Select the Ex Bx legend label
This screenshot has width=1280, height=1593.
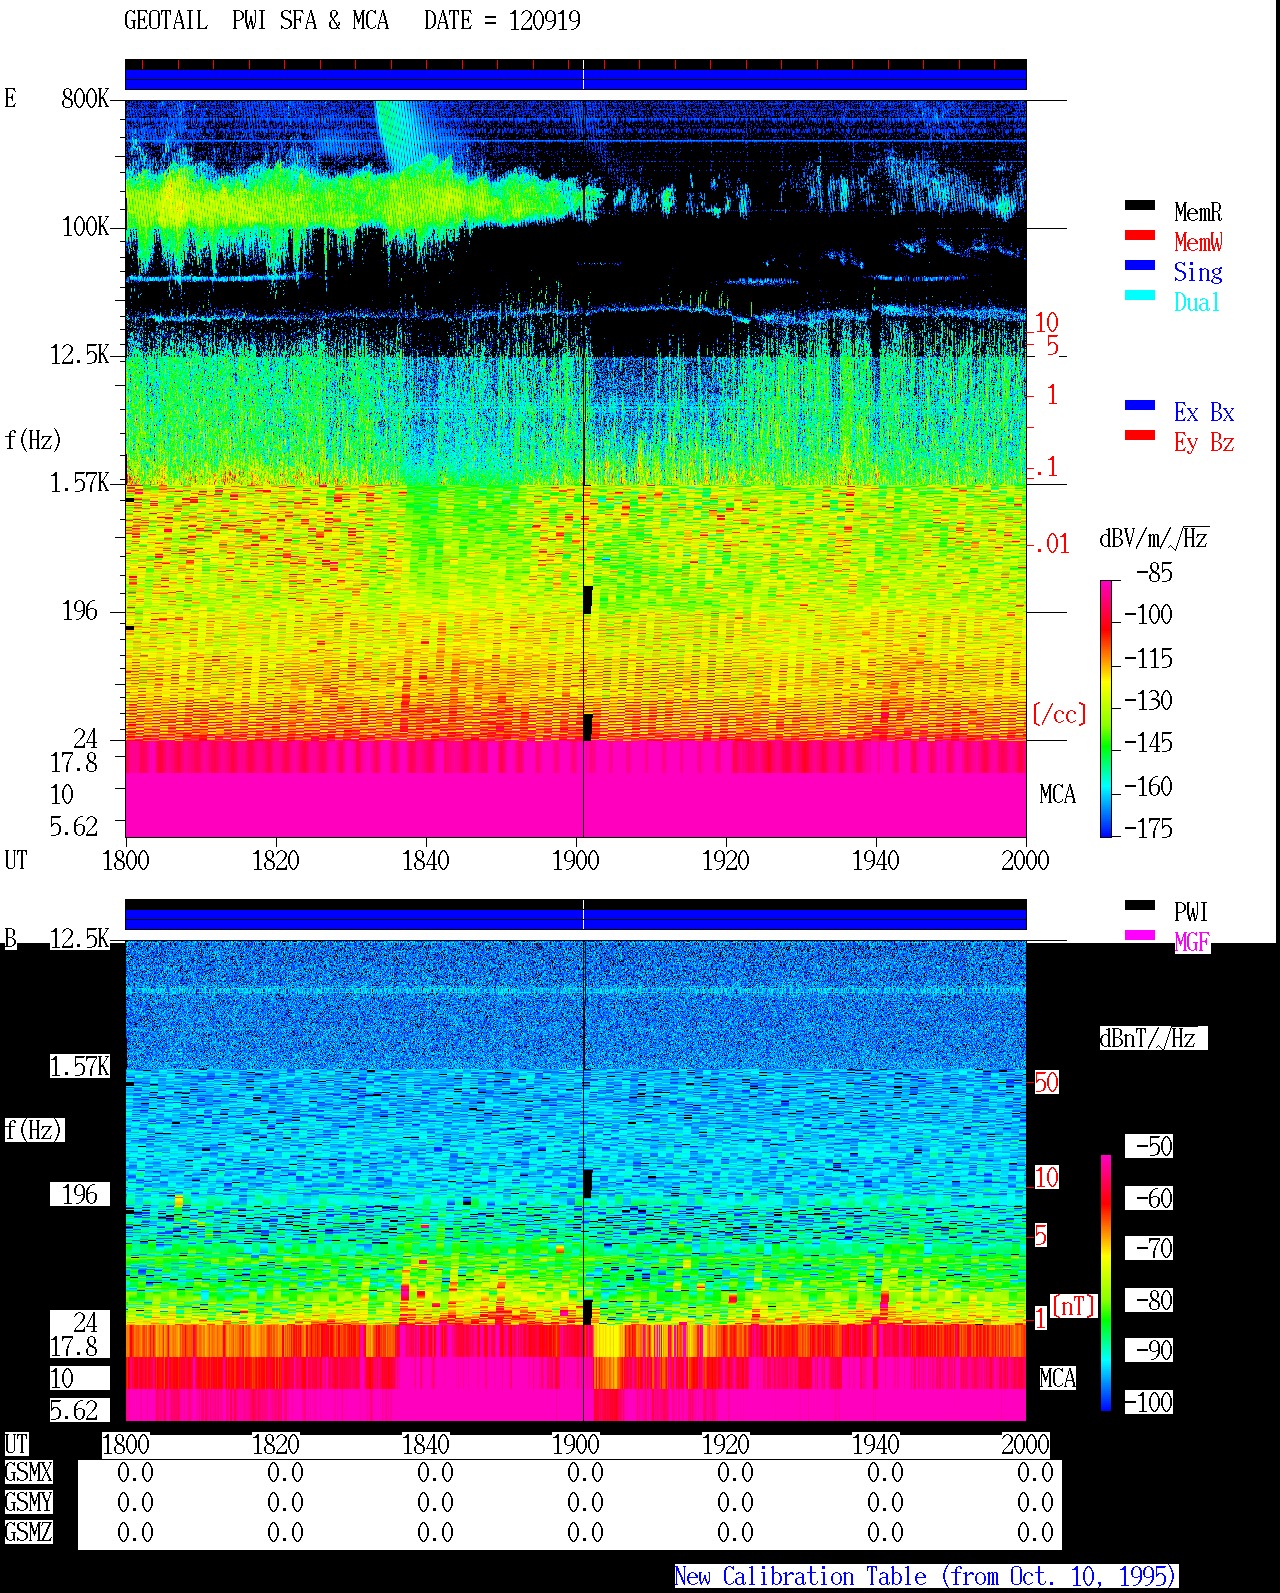tap(1204, 412)
